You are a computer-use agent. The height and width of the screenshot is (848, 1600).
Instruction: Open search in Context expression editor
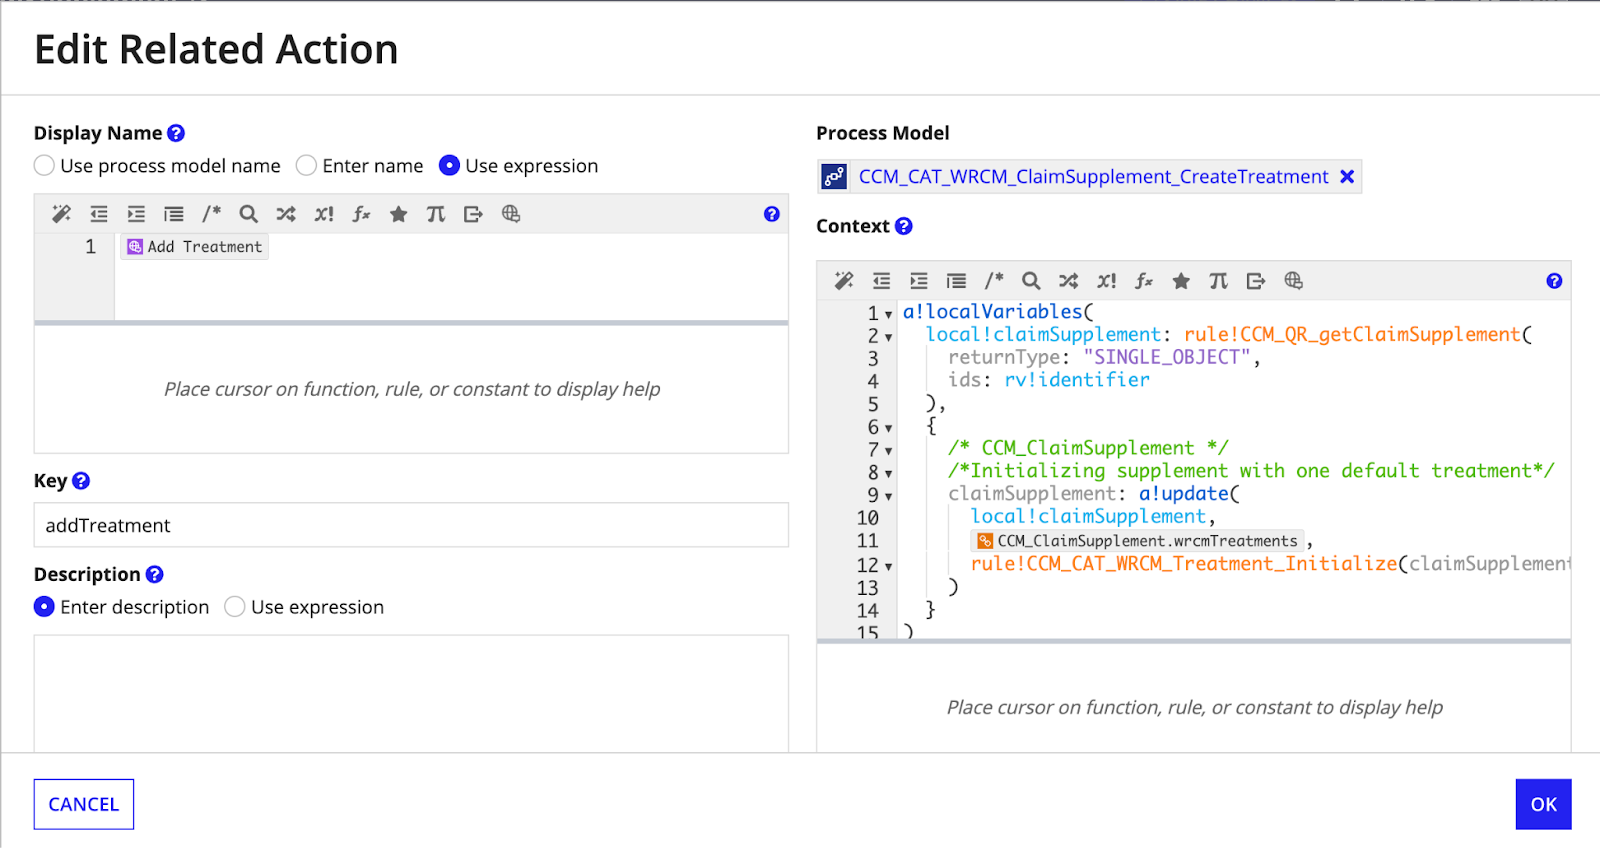[1031, 281]
